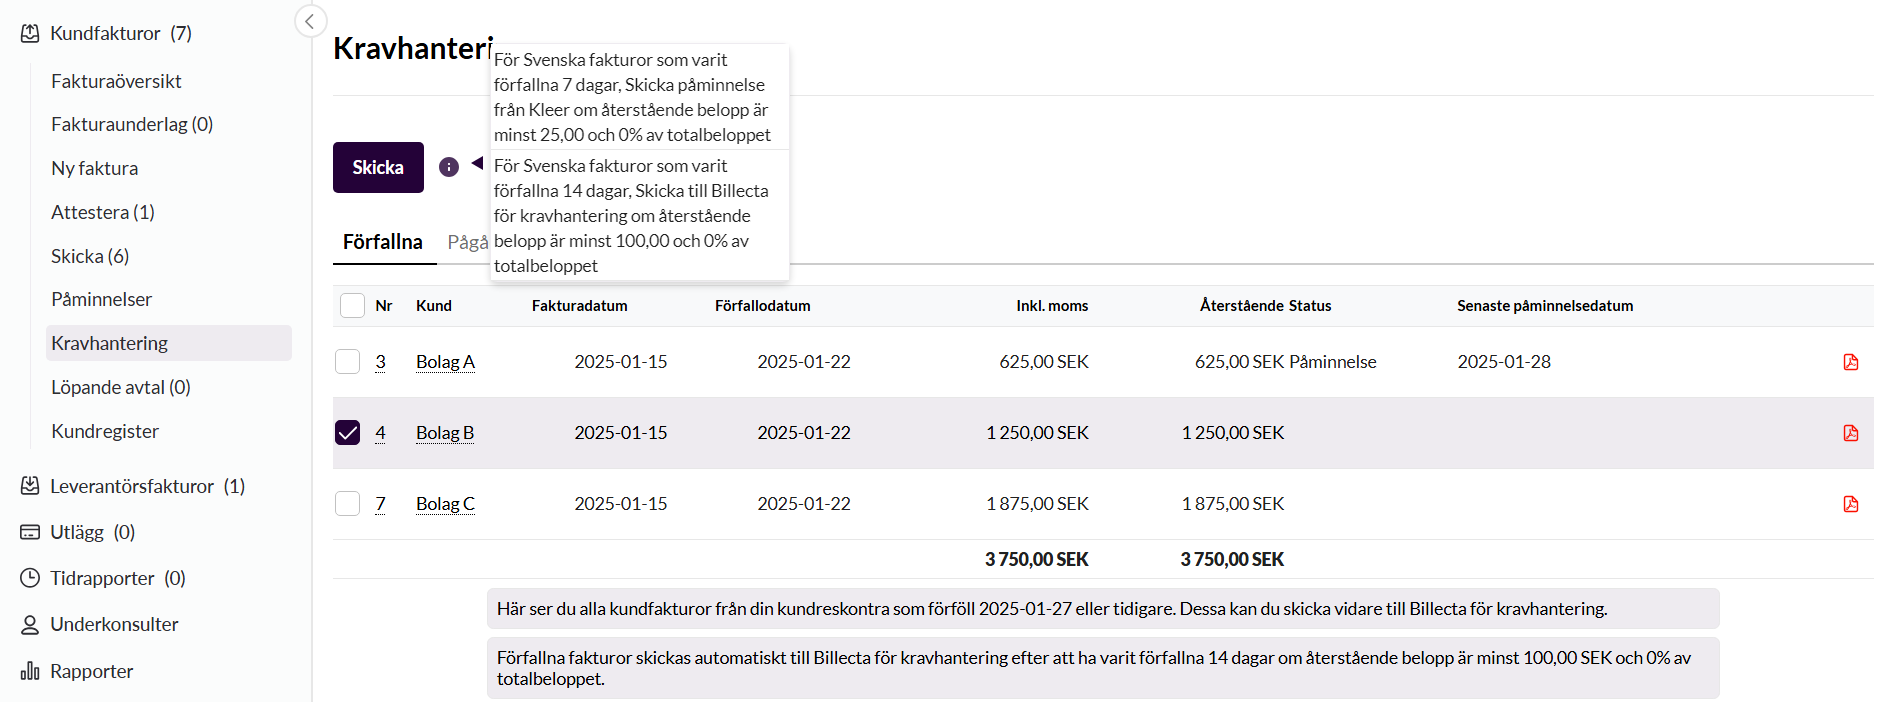
Task: Open Påminnelser in the sidebar
Action: coord(101,299)
